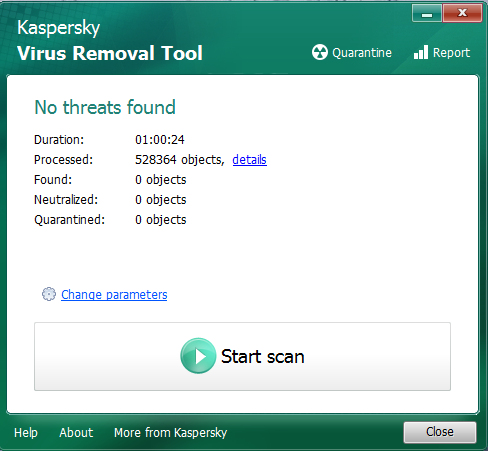Click the Neutralized: label
Viewport: 488px width, 451px height.
[66, 200]
